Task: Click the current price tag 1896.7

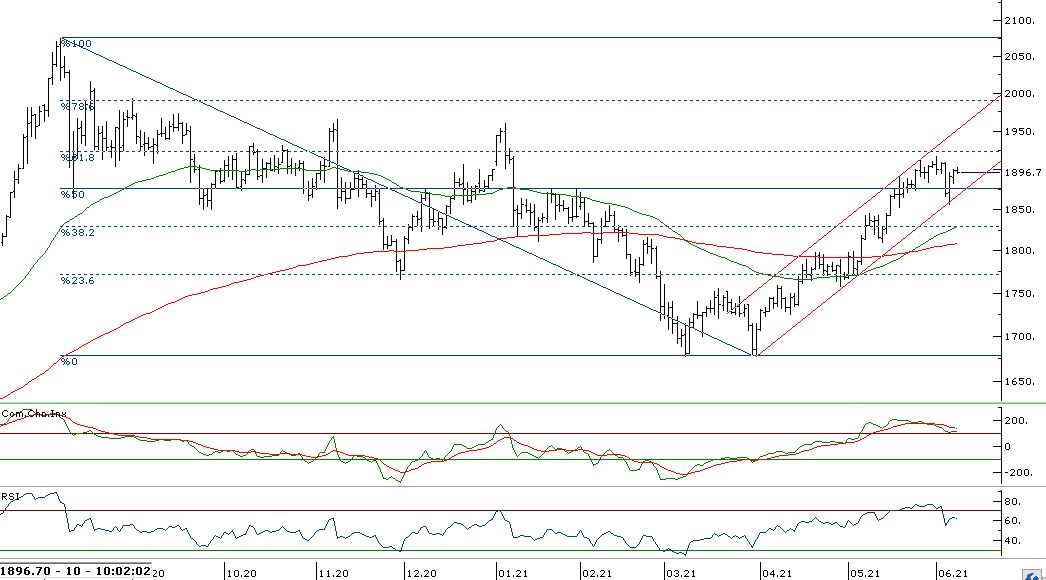Action: point(1023,172)
